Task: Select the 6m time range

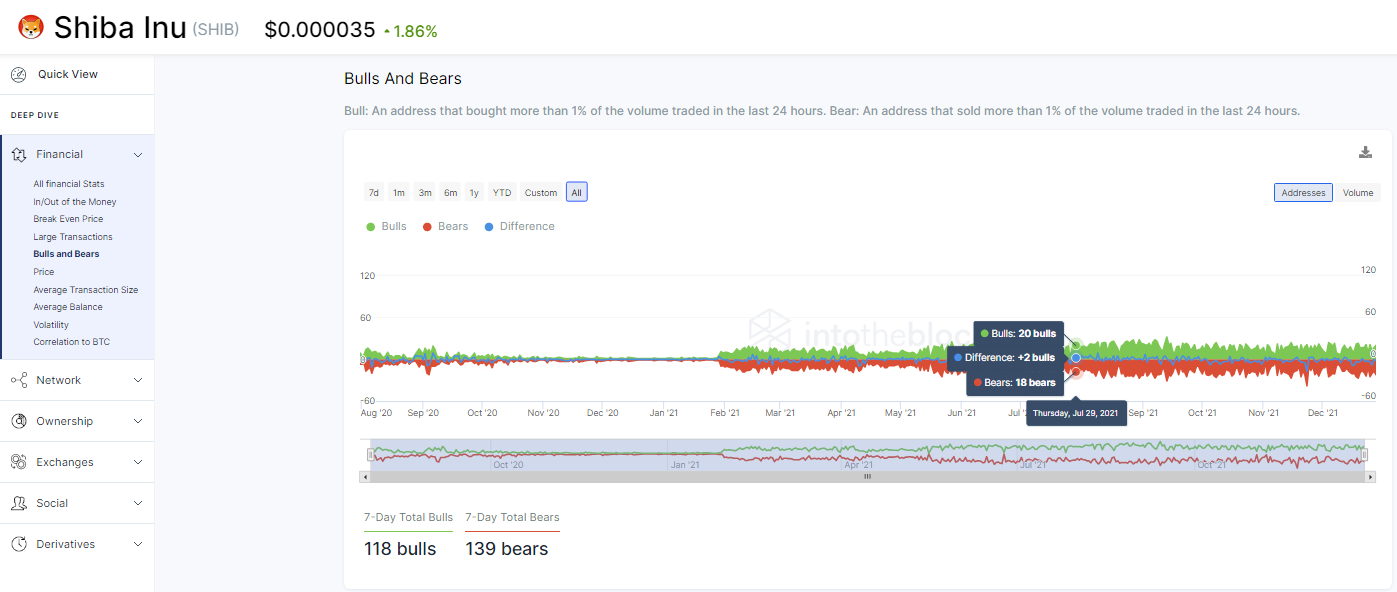Action: (x=451, y=192)
